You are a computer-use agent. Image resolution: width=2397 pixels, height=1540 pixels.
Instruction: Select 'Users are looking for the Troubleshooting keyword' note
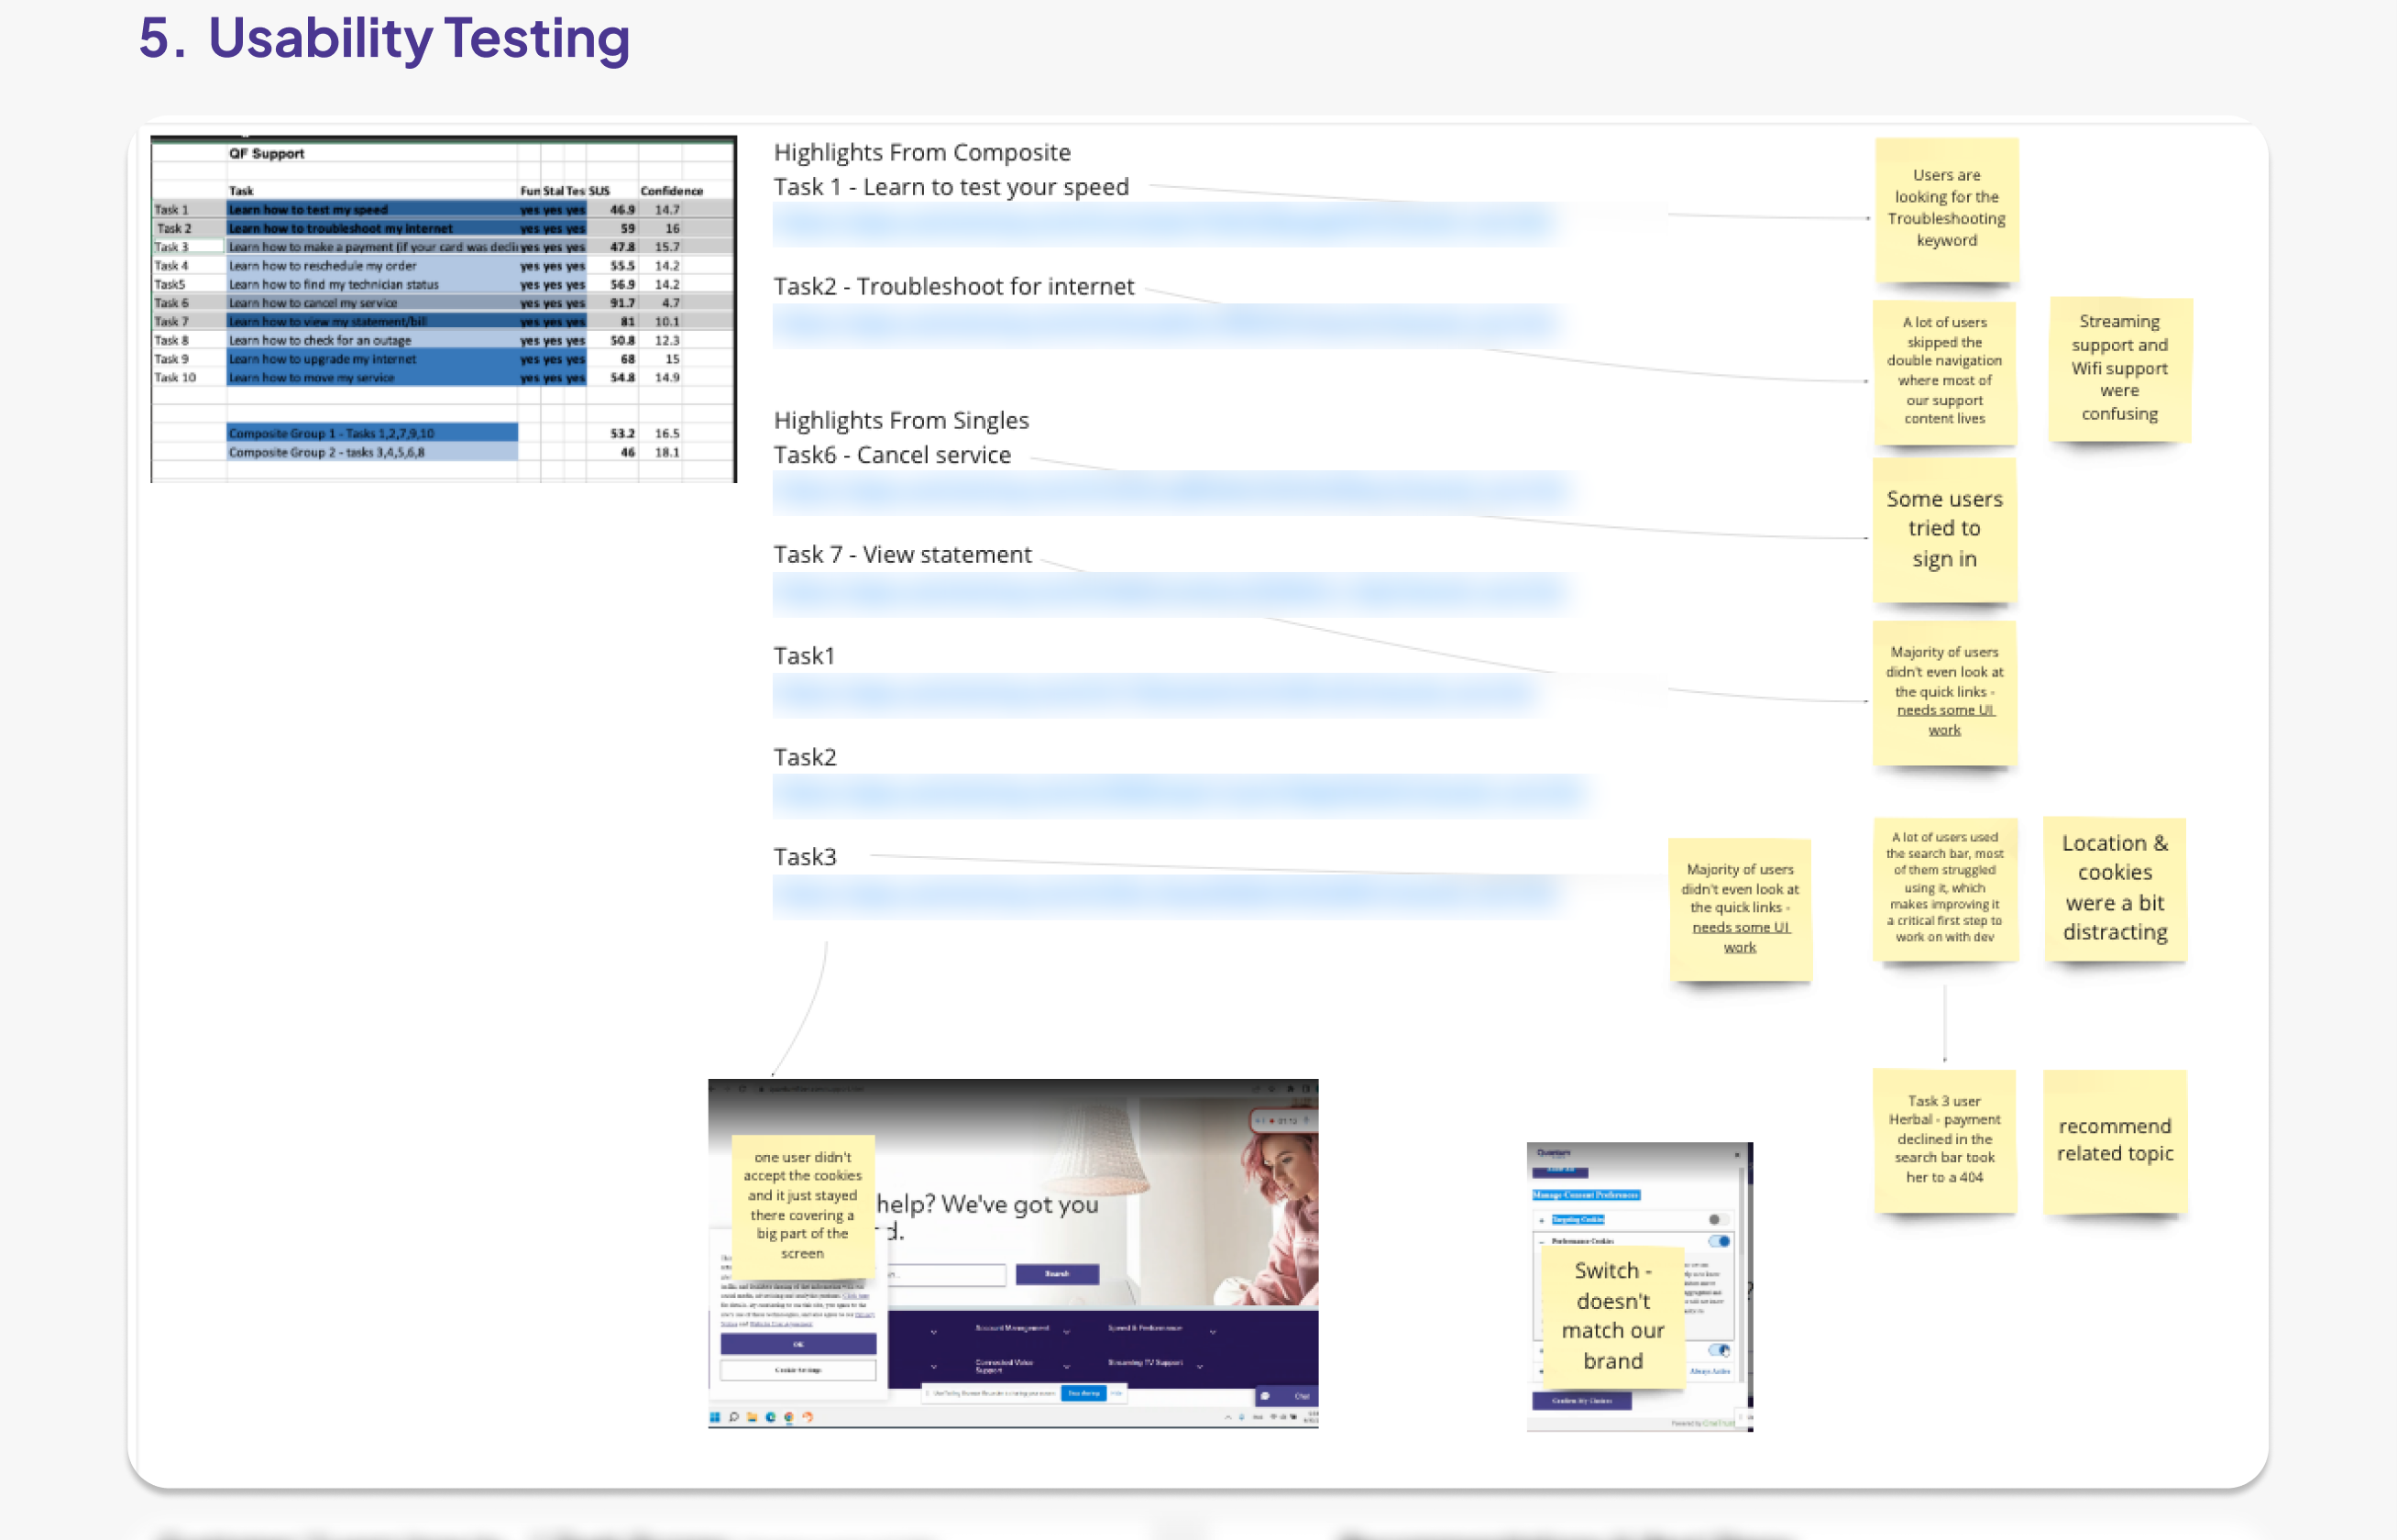pos(1946,210)
